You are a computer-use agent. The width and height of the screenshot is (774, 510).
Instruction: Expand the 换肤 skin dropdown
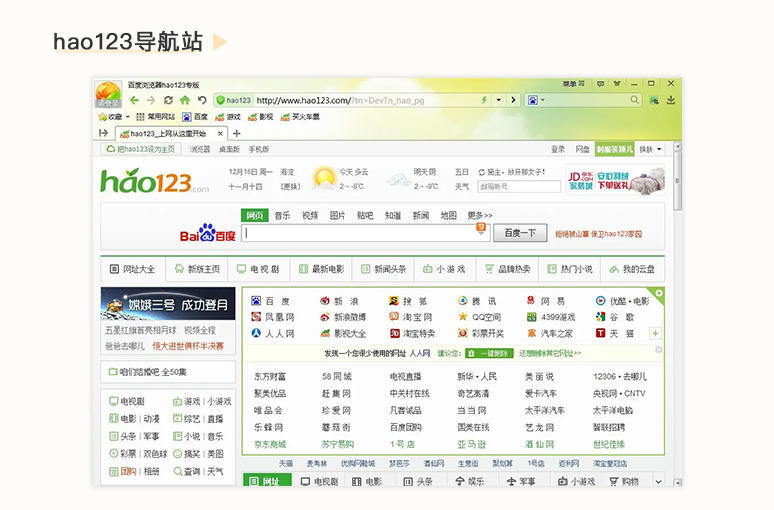click(x=650, y=149)
